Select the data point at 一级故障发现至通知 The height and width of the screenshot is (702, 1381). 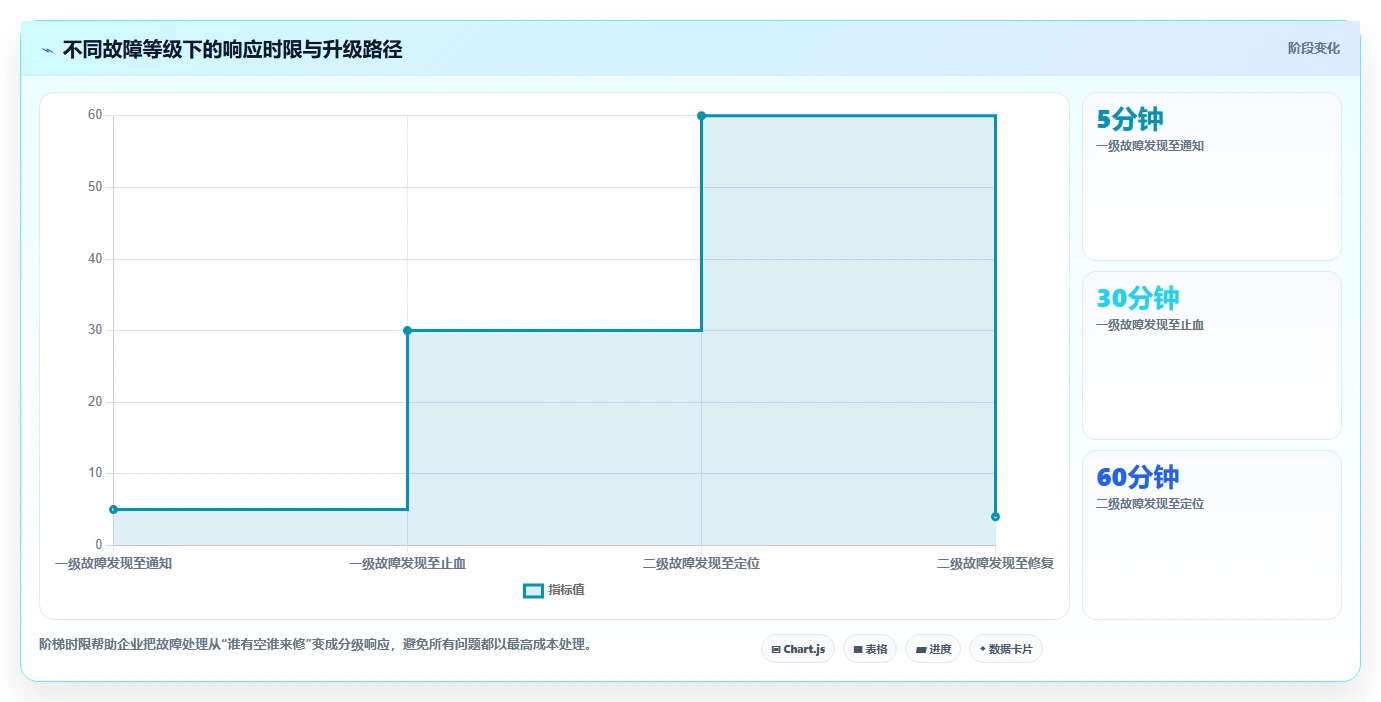tap(113, 509)
